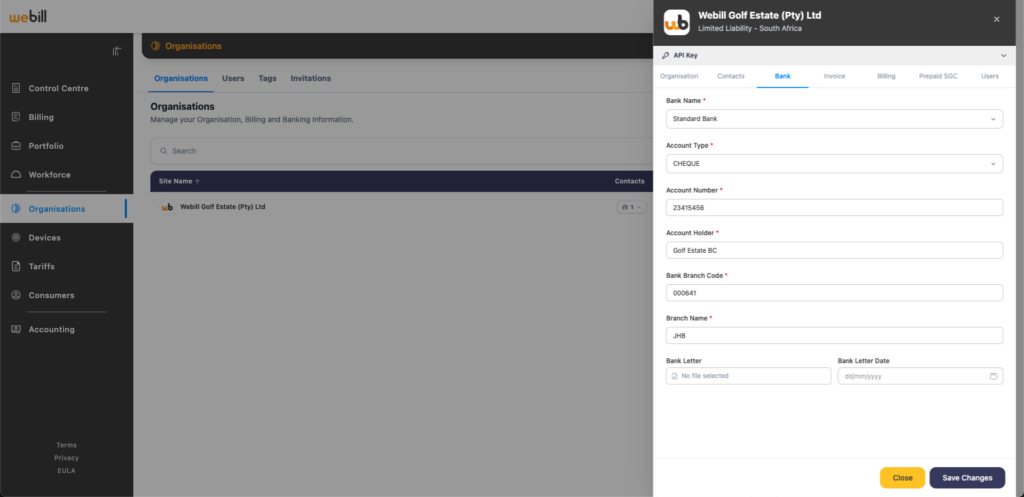Click the organisations Search box

[402, 151]
